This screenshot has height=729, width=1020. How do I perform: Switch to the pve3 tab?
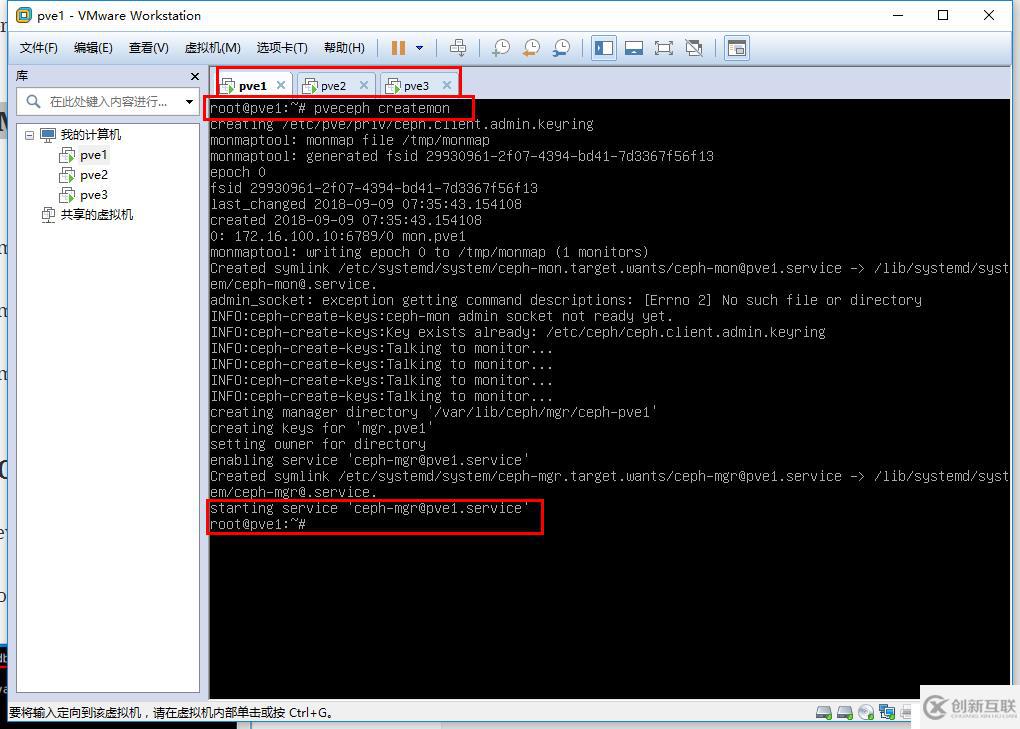(416, 86)
